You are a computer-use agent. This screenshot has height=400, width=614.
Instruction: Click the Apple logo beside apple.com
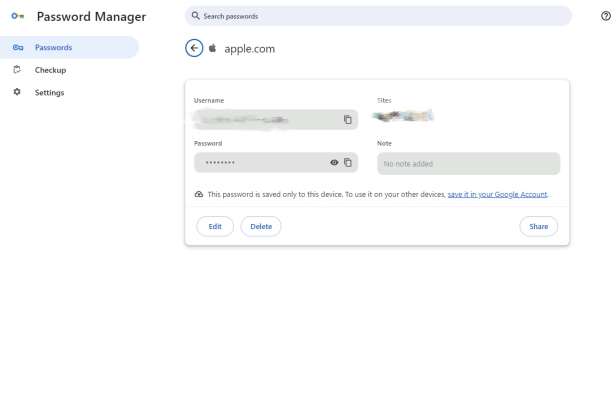pos(212,48)
